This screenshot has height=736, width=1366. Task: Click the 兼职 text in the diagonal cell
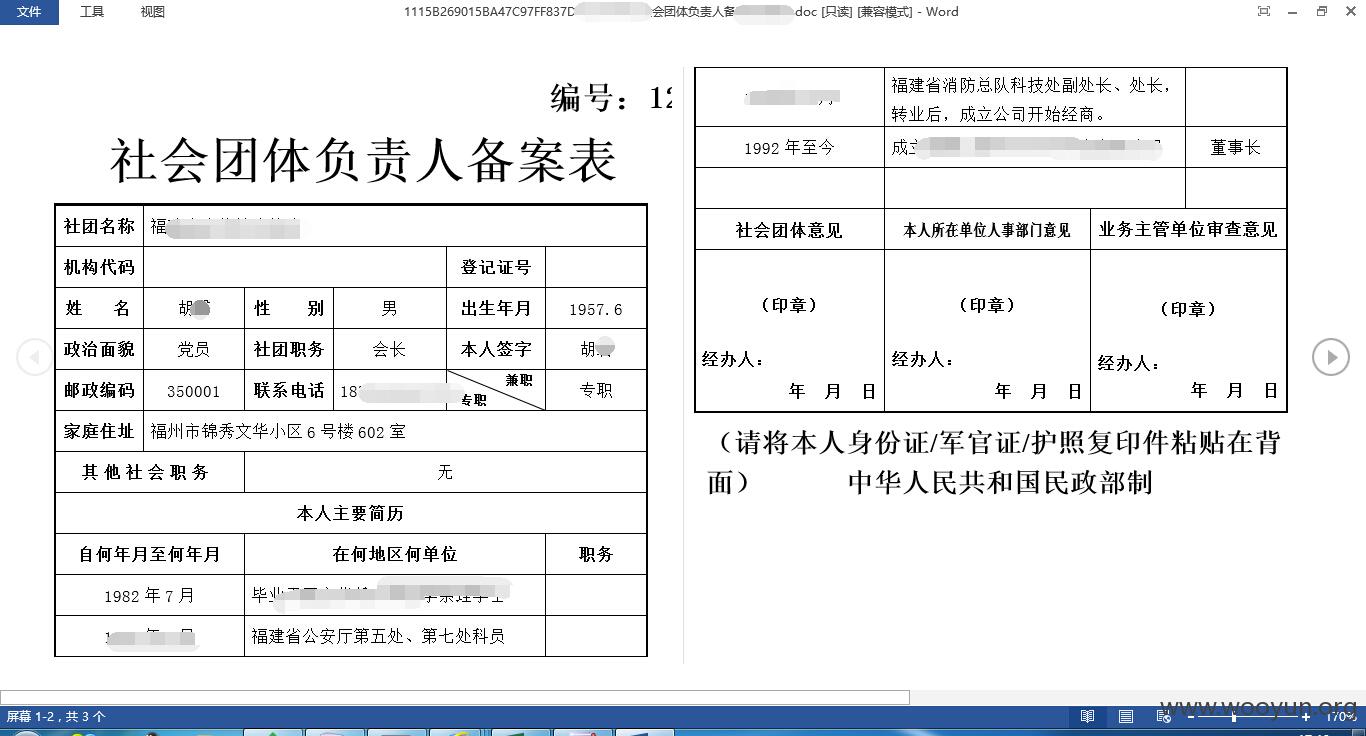point(519,380)
